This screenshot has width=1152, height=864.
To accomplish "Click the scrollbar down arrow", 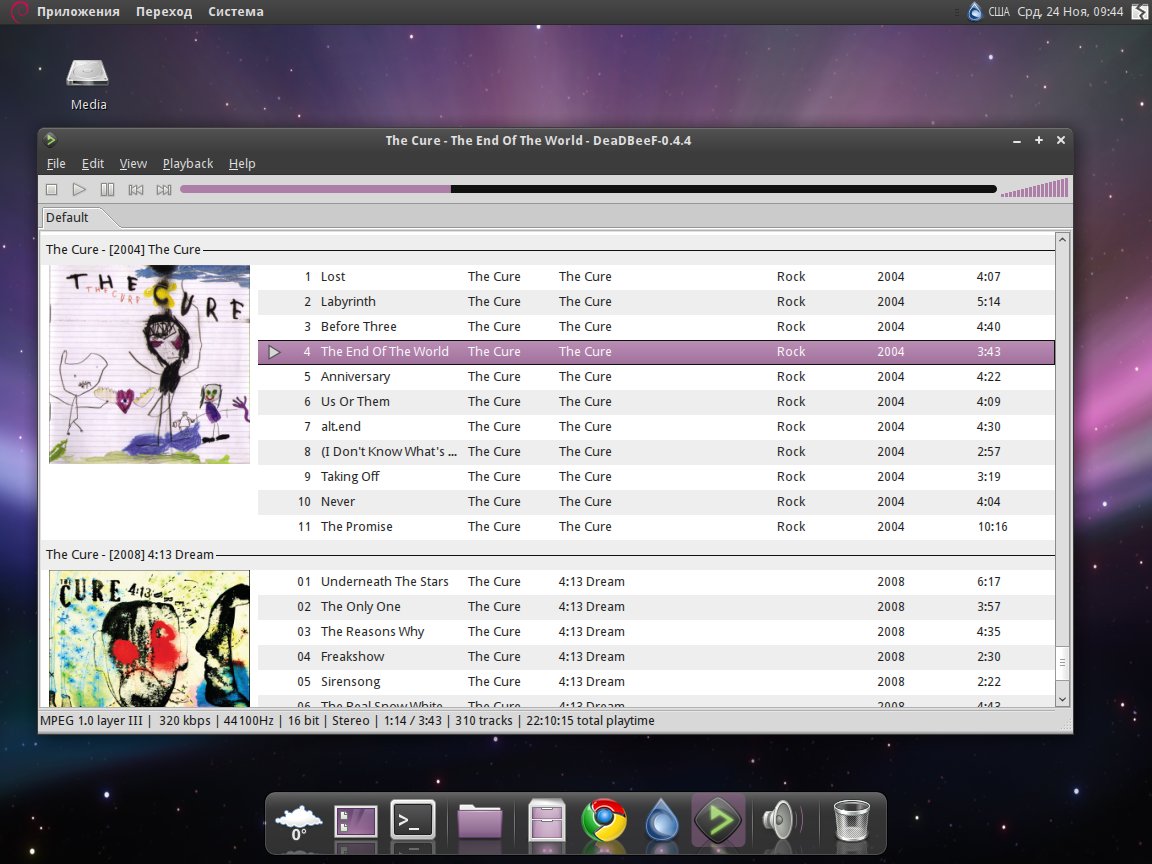I will (x=1062, y=699).
